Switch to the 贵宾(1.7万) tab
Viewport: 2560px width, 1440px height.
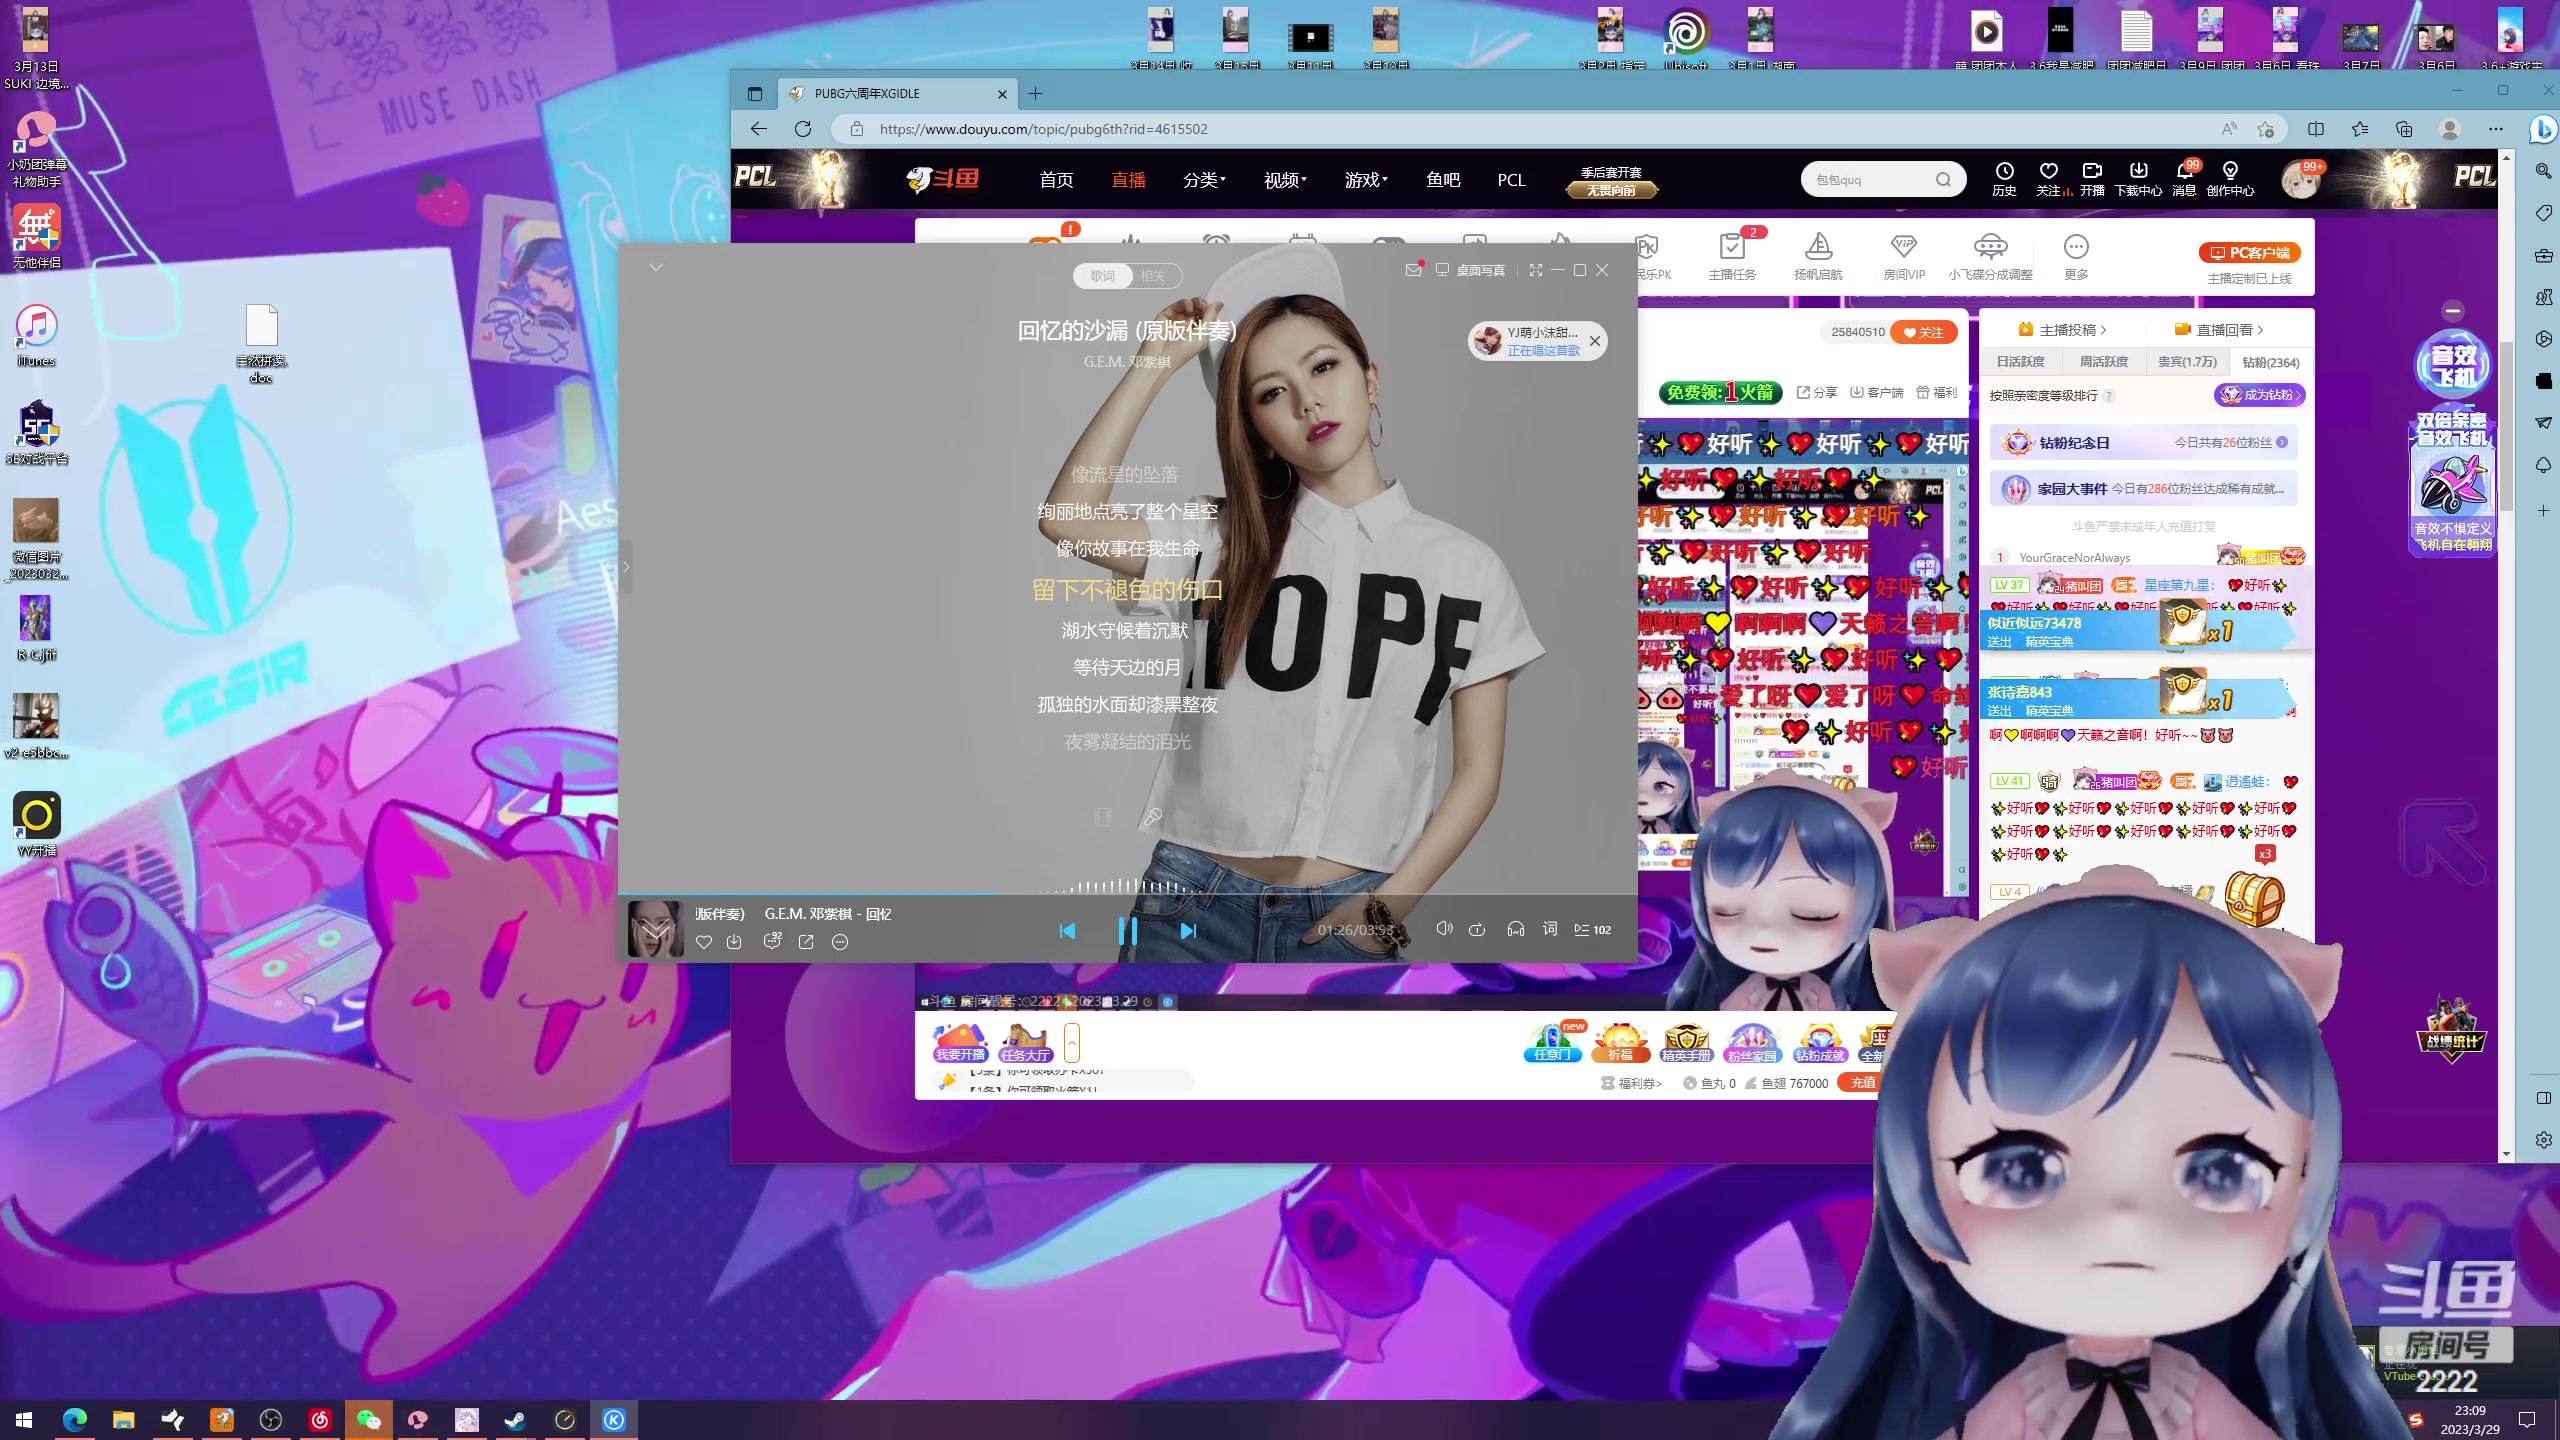pyautogui.click(x=2186, y=362)
